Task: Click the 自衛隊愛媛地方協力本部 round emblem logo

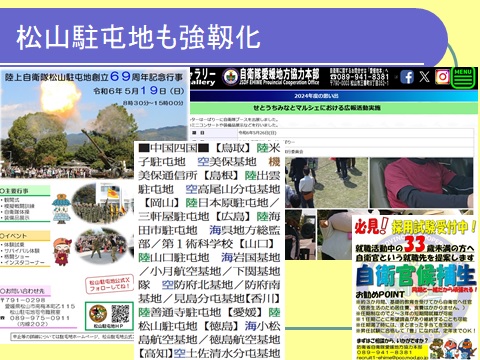Action: click(x=230, y=77)
